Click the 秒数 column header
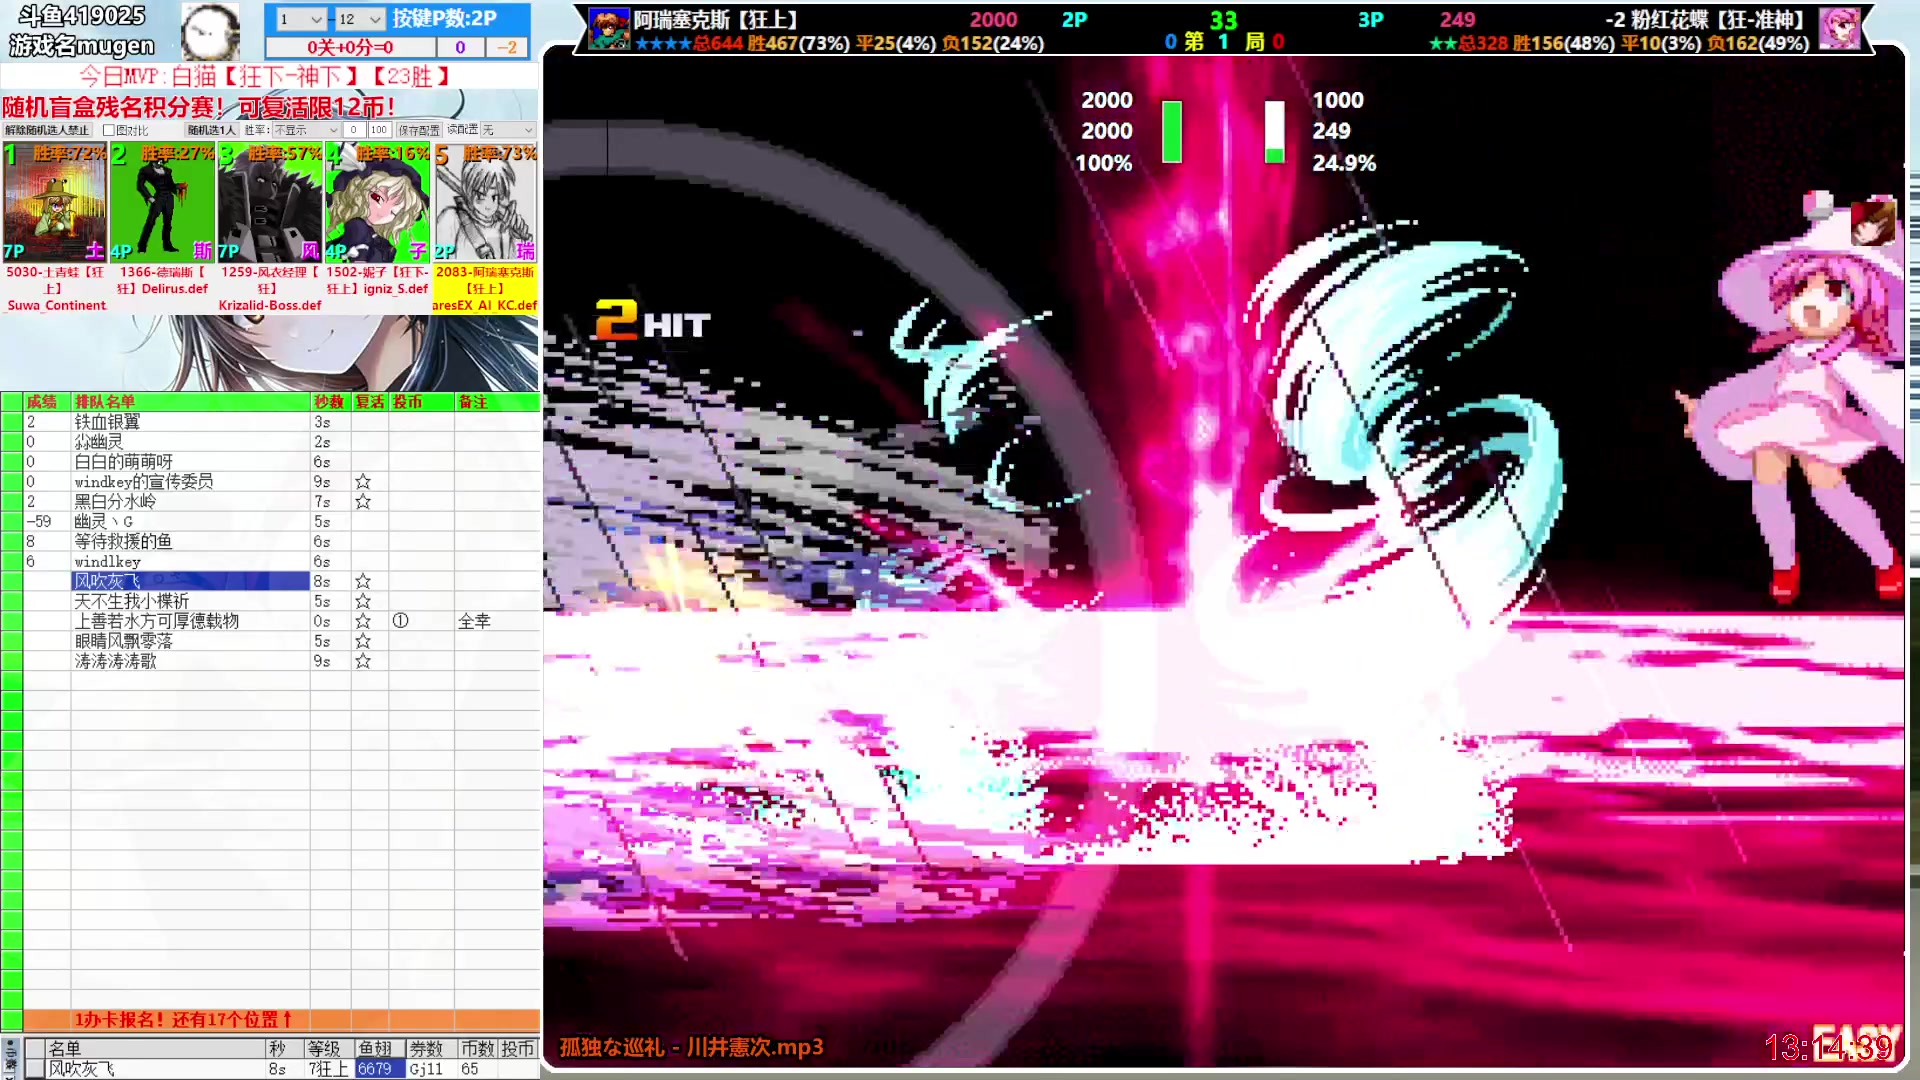1920x1080 pixels. [x=330, y=402]
